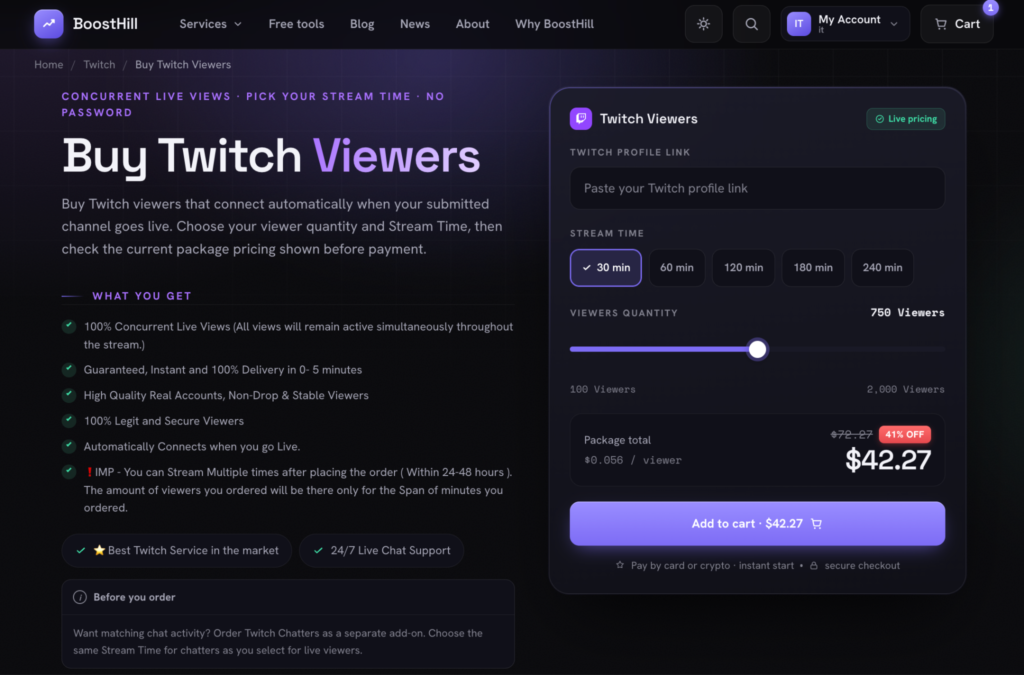1024x675 pixels.
Task: Select 180 min stream time
Action: 813,268
